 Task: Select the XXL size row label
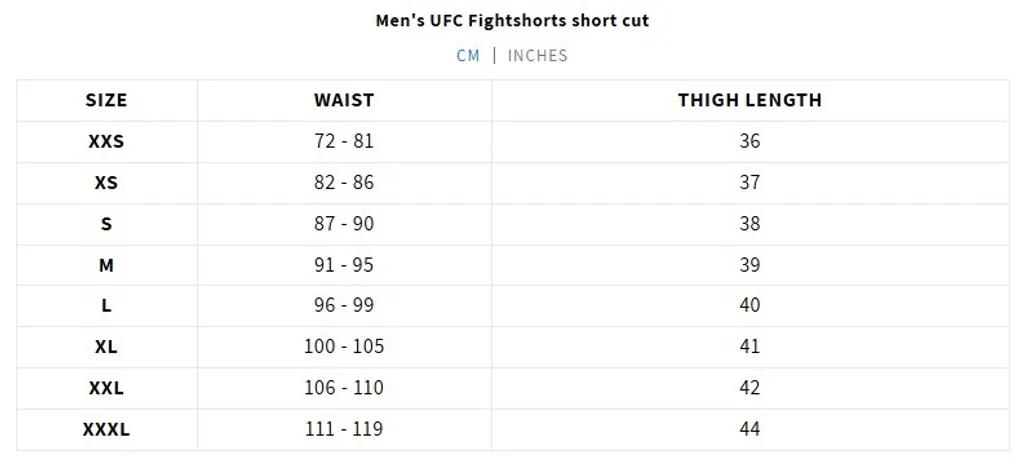pos(106,388)
